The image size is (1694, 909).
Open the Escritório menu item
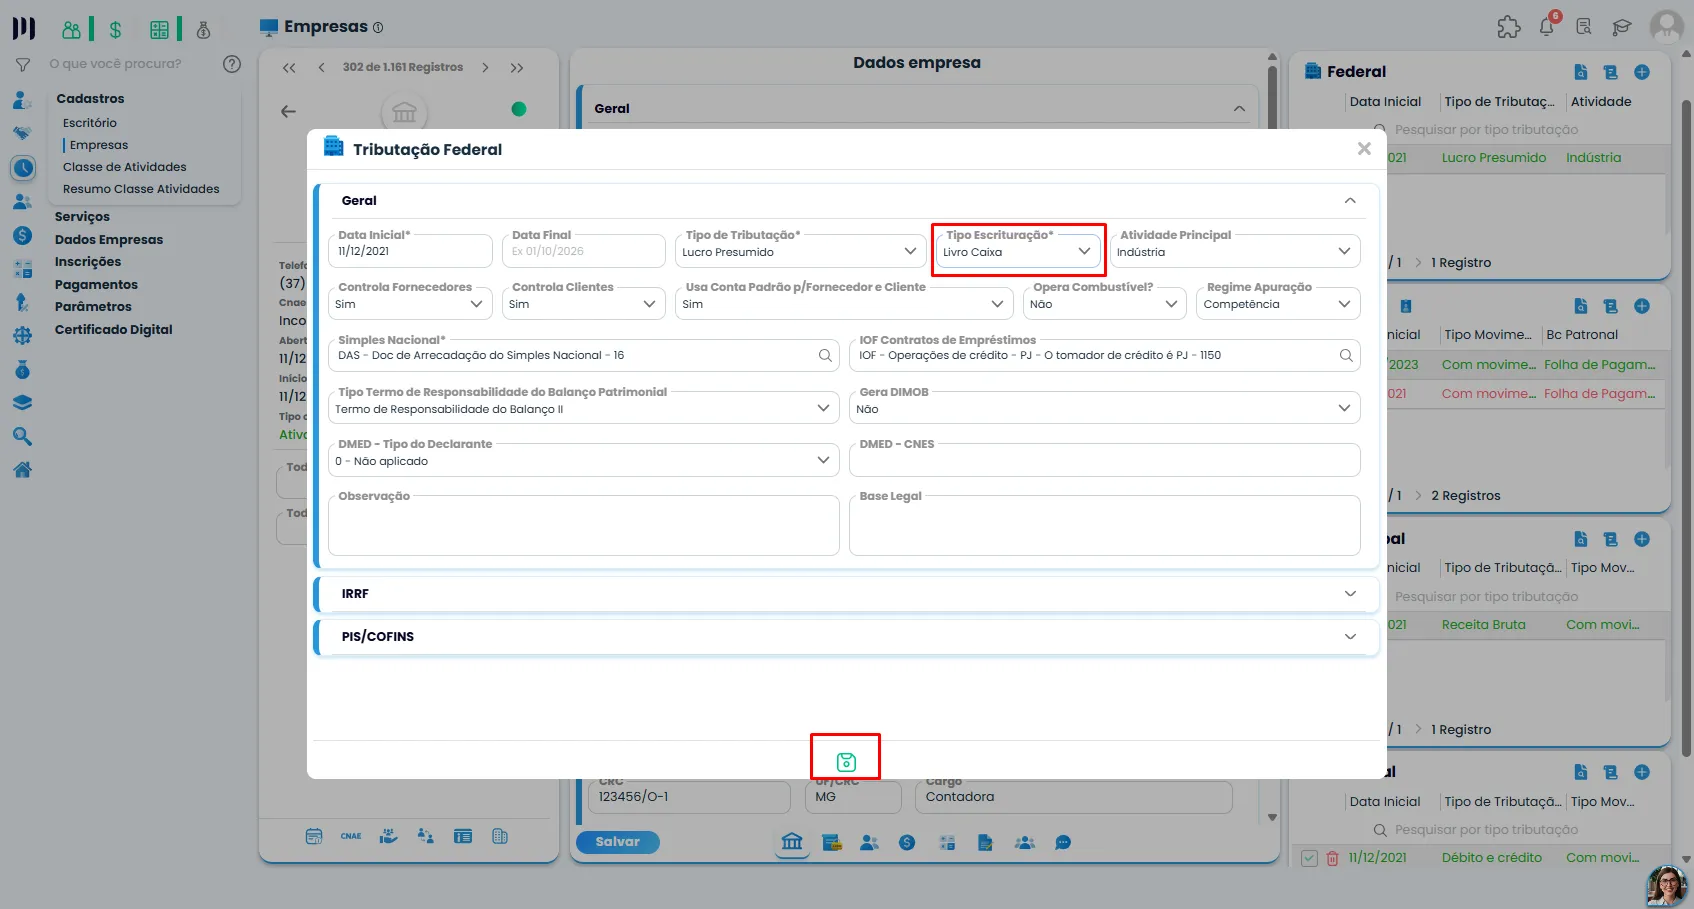[90, 123]
